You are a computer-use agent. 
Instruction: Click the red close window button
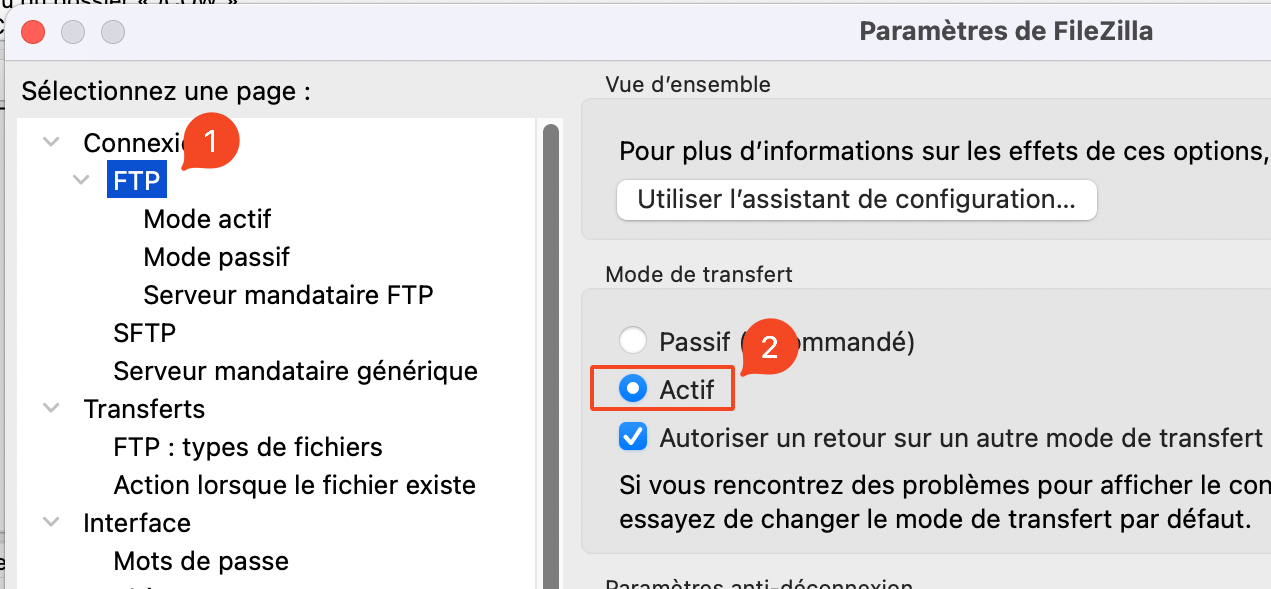33,32
